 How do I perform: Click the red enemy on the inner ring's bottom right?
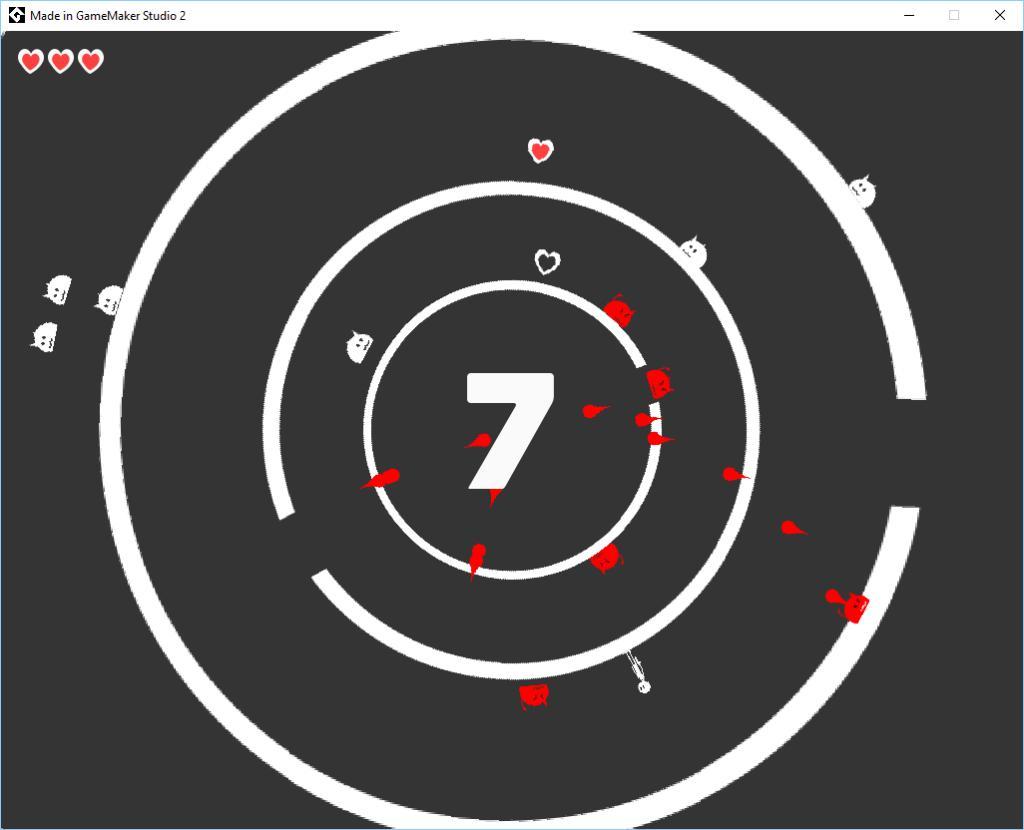click(605, 558)
